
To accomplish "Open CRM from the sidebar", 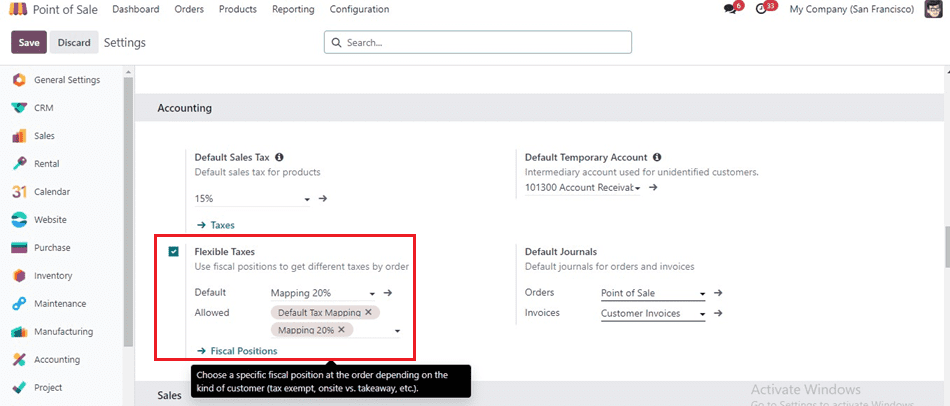I will pos(43,107).
